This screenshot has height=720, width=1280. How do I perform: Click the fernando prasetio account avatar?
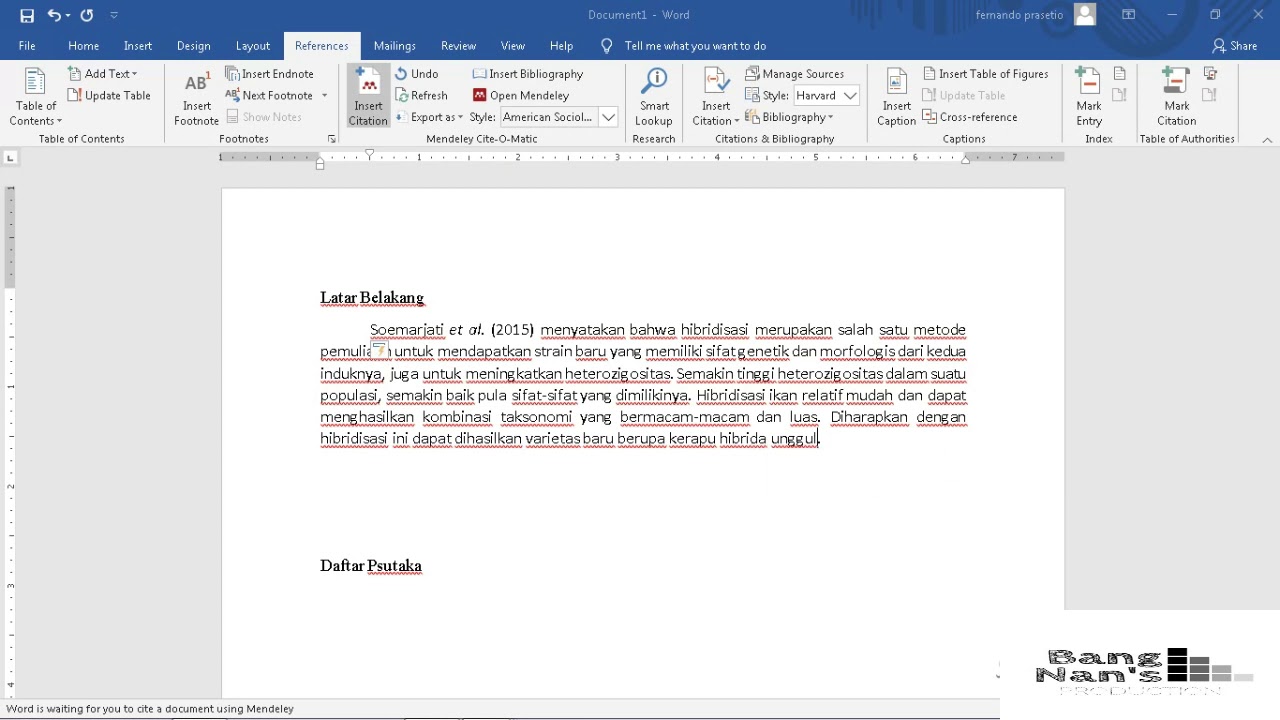pos(1085,15)
